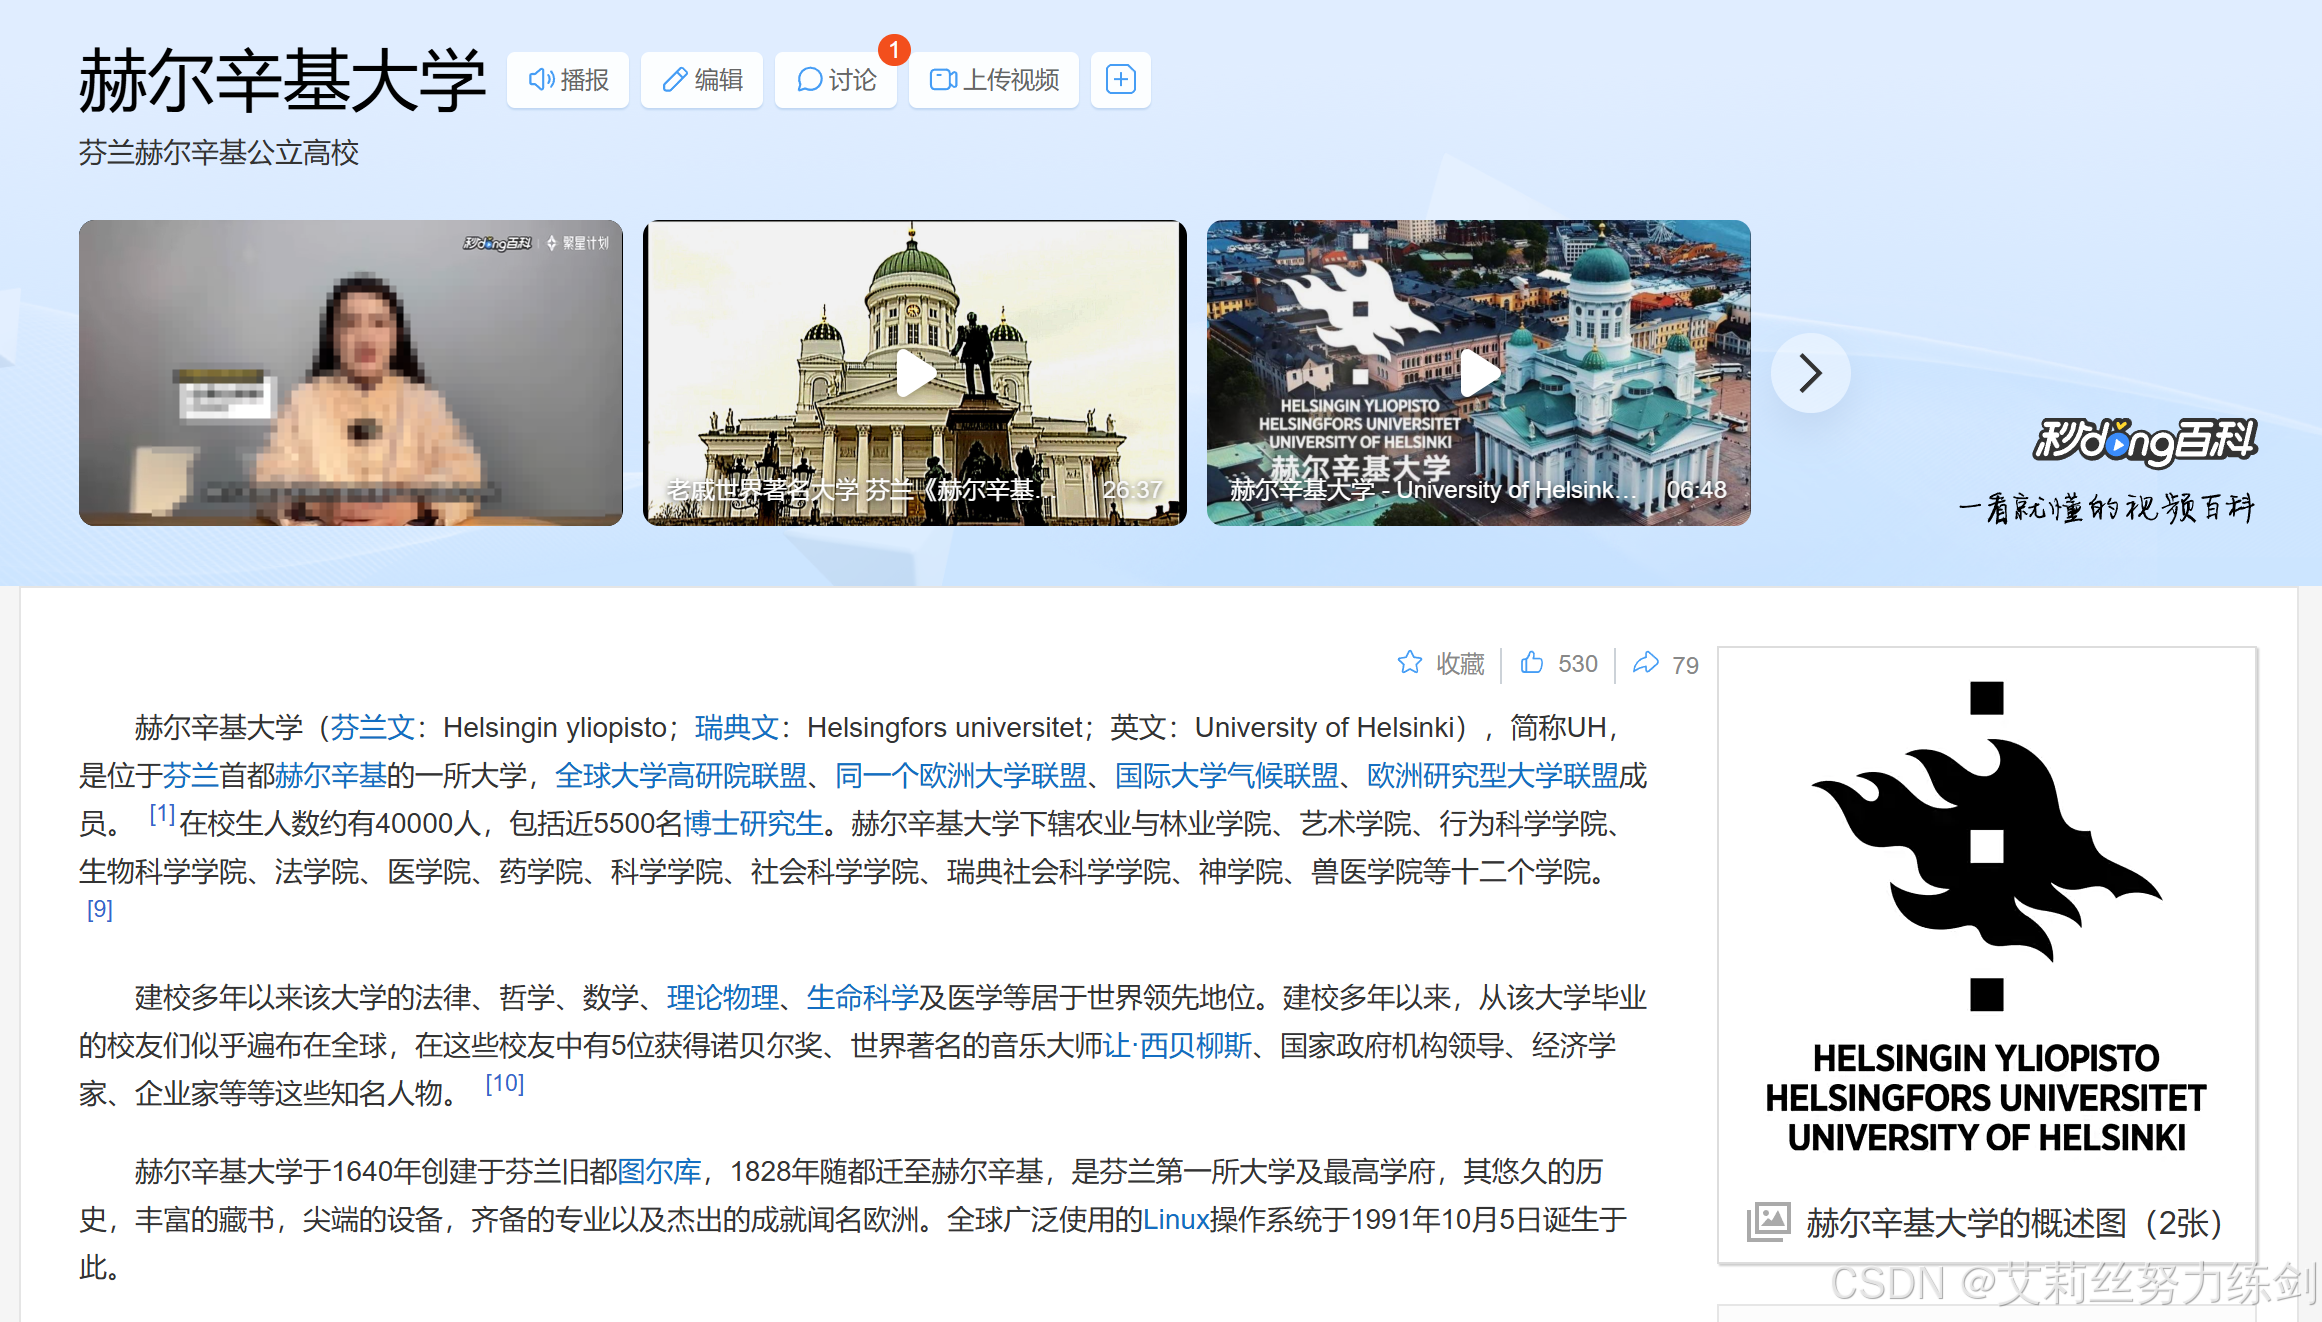Image resolution: width=2322 pixels, height=1322 pixels.
Task: Click the University of Helsinki flame logo image
Action: coord(1986,845)
